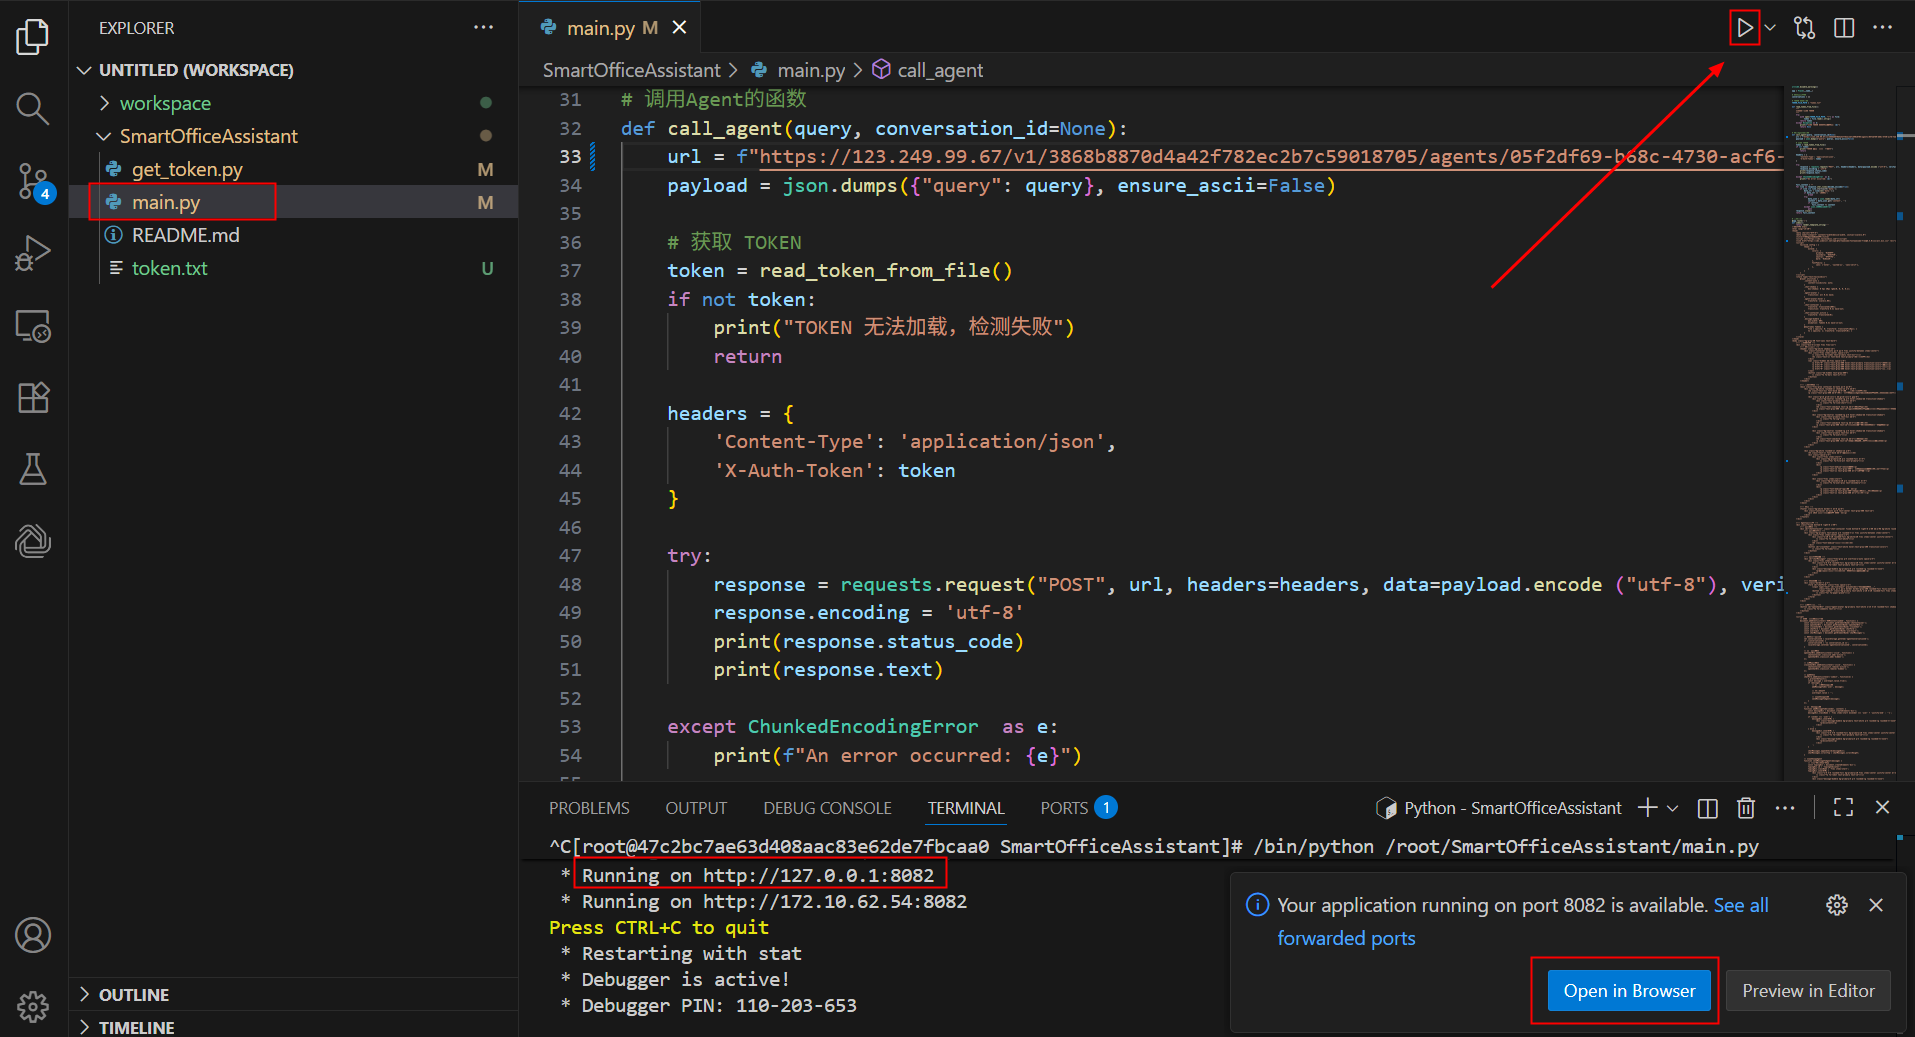
Task: Open get_token.py in the explorer
Action: tap(187, 170)
